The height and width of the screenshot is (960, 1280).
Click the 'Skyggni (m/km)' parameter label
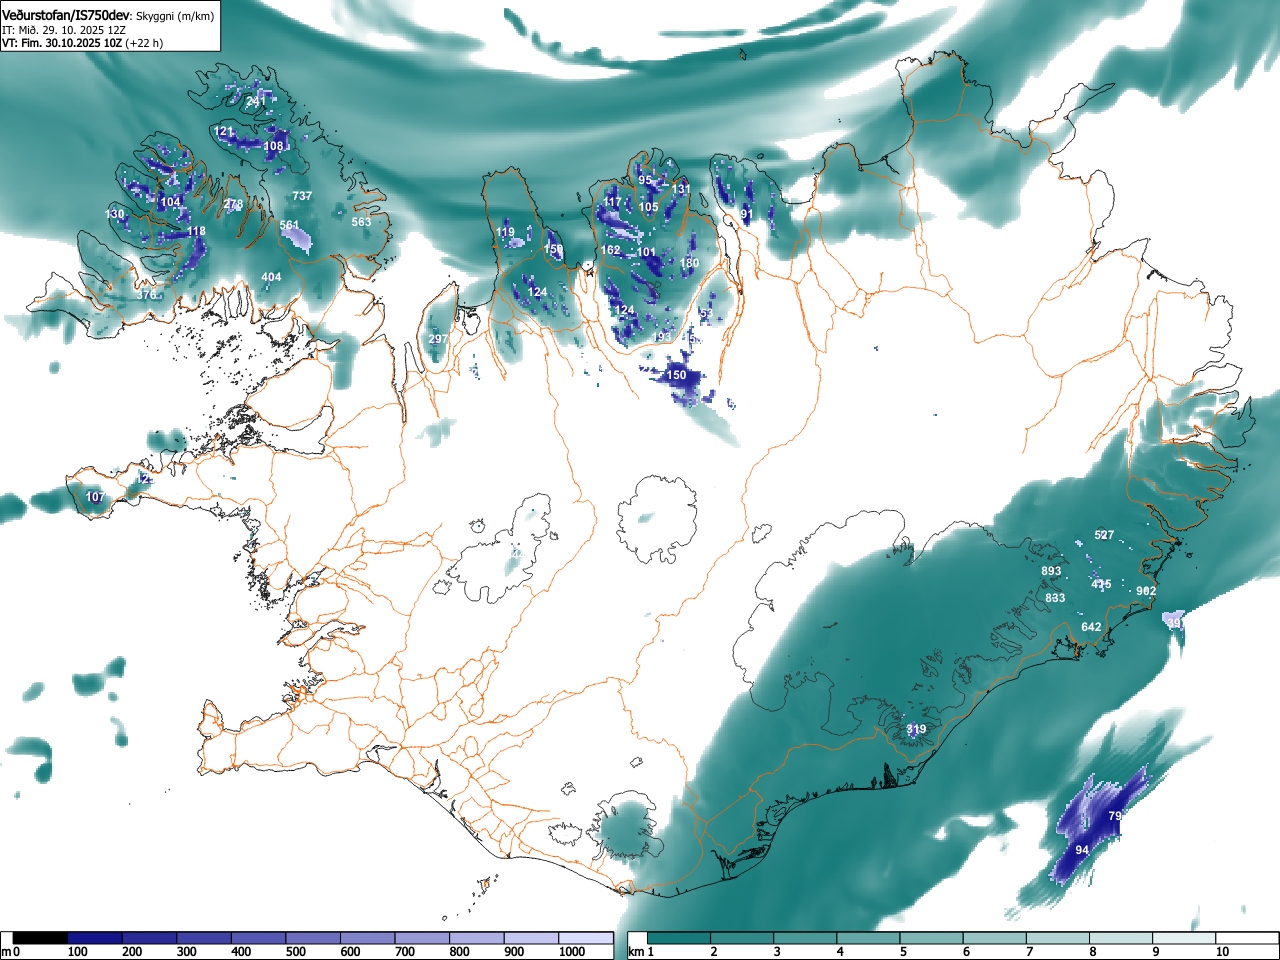click(x=175, y=17)
